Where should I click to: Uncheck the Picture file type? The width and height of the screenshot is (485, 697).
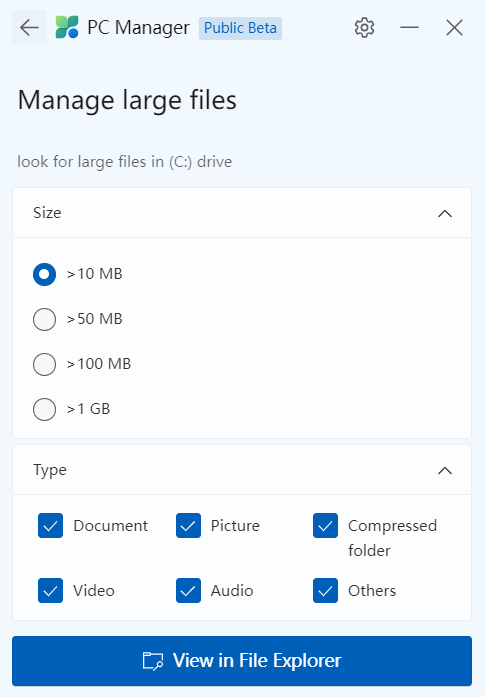click(188, 526)
